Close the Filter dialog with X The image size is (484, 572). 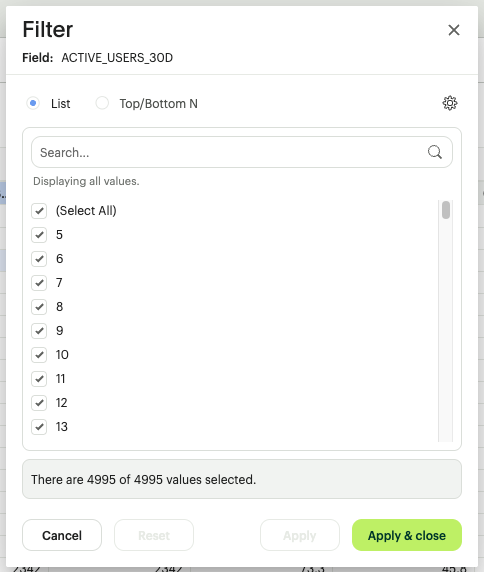point(454,30)
